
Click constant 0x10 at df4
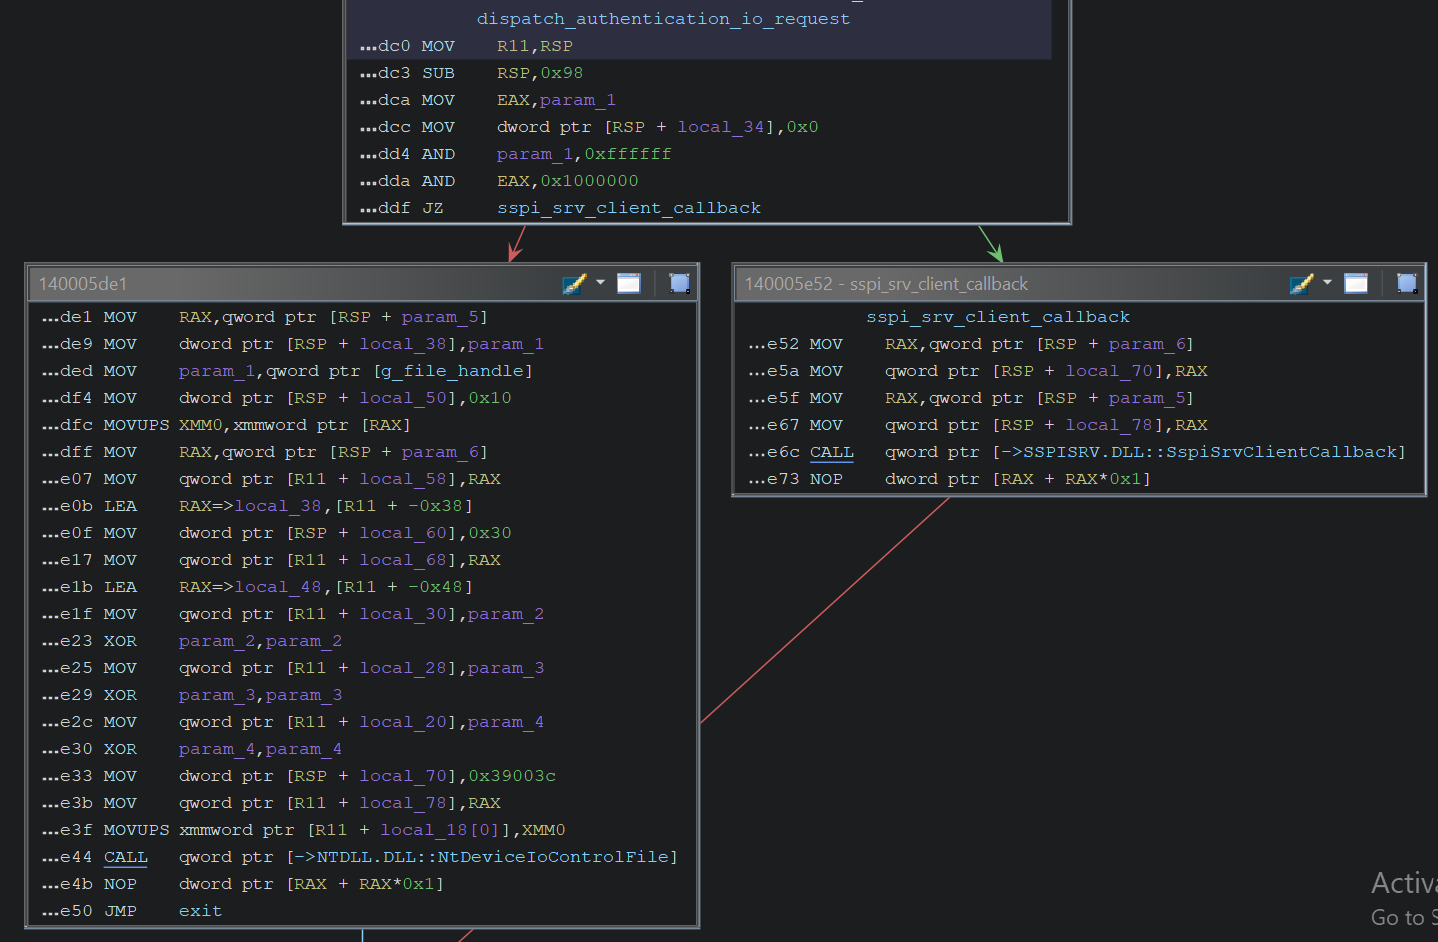pos(490,398)
